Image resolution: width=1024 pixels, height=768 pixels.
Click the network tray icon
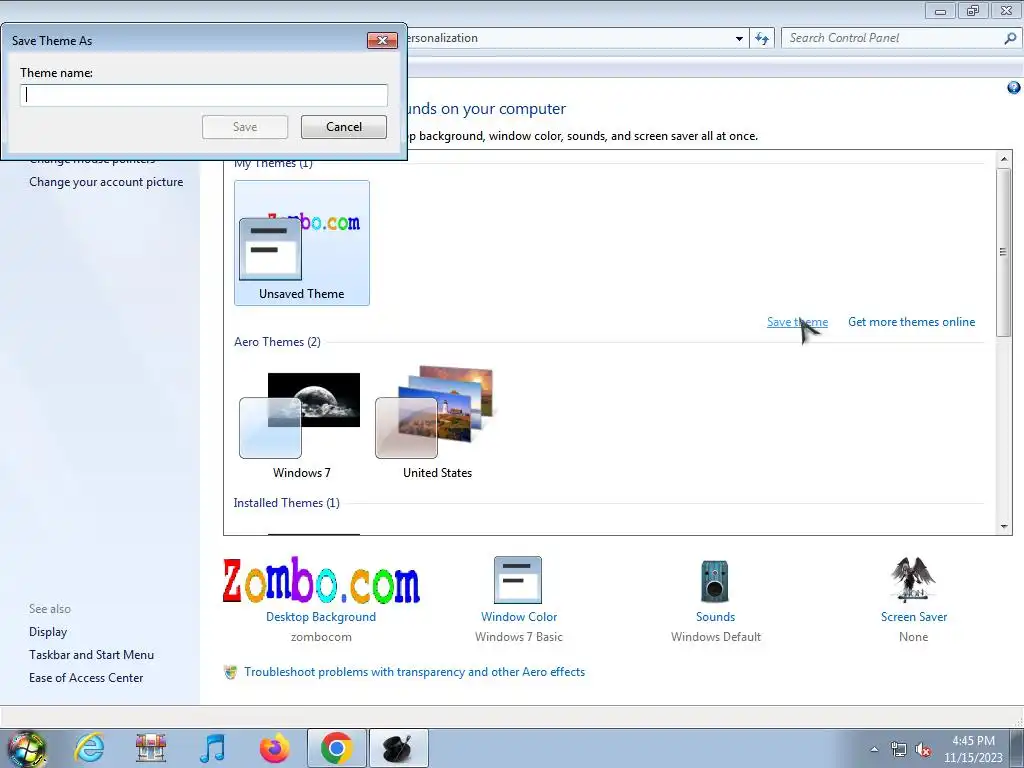(x=899, y=750)
